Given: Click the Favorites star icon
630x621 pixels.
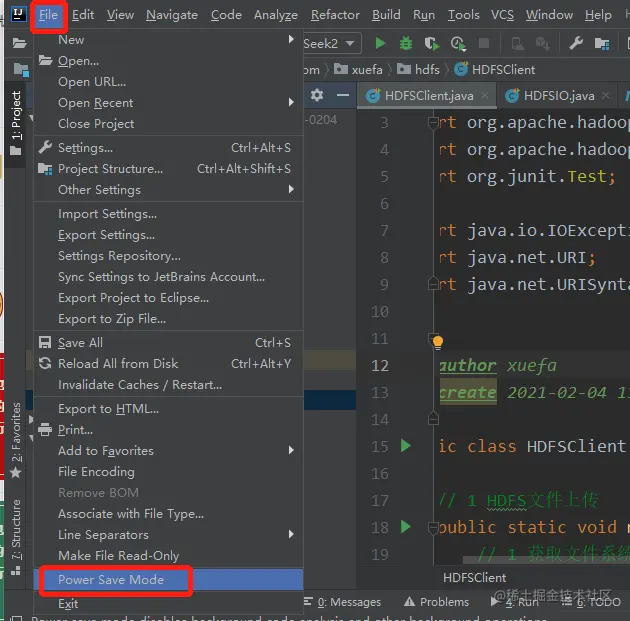Looking at the screenshot, I should coord(16,473).
